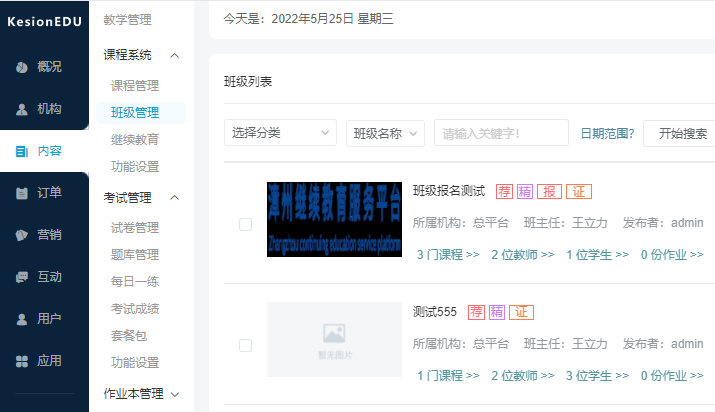Open the 营销 marketing sidebar icon

(22, 235)
